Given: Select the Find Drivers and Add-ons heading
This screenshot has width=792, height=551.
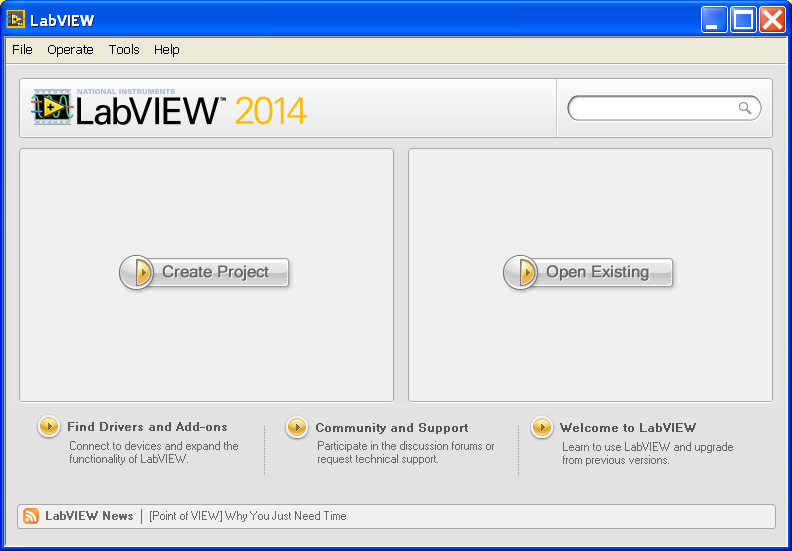Looking at the screenshot, I should (147, 427).
